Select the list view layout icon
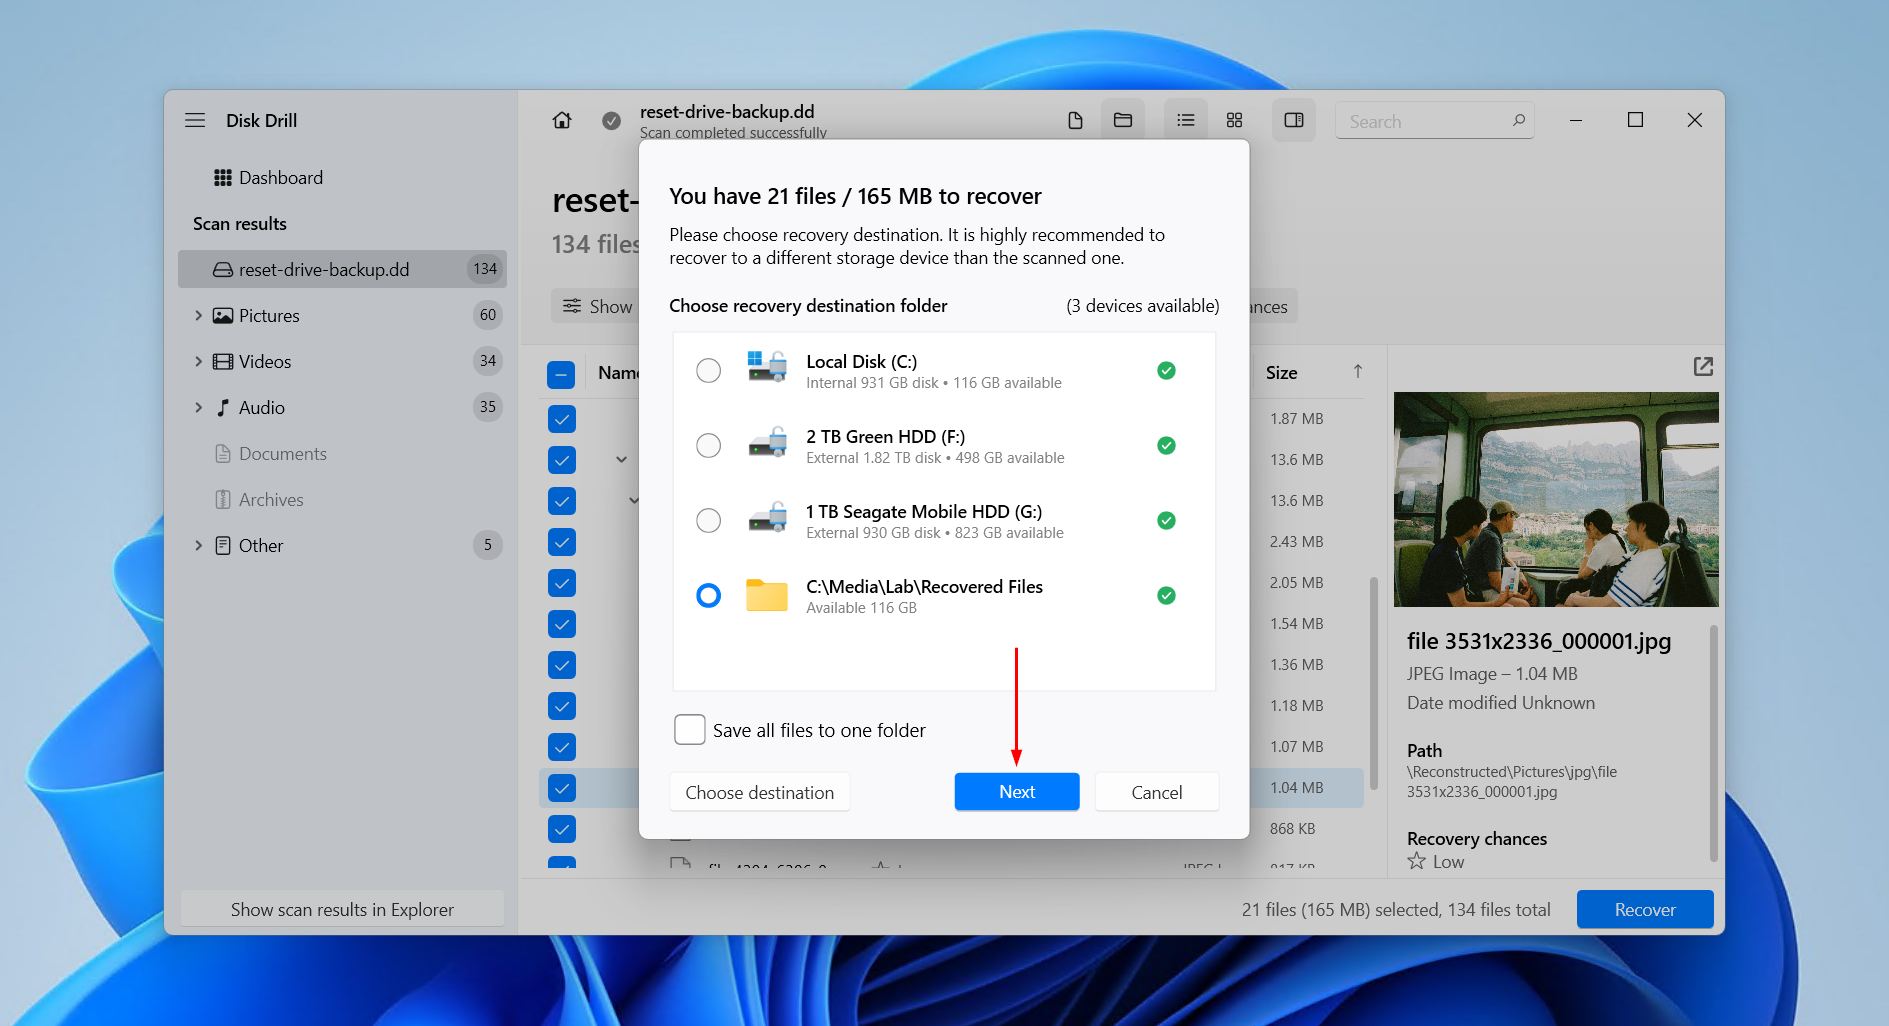This screenshot has height=1026, width=1889. [1186, 121]
